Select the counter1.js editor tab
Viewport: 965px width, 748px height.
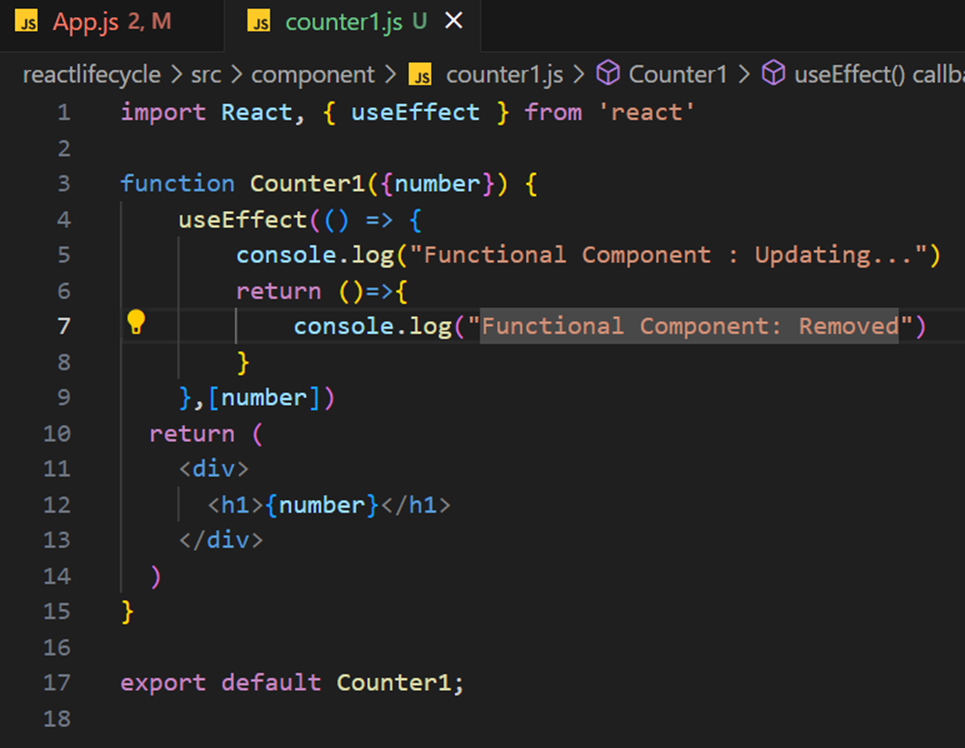tap(353, 23)
